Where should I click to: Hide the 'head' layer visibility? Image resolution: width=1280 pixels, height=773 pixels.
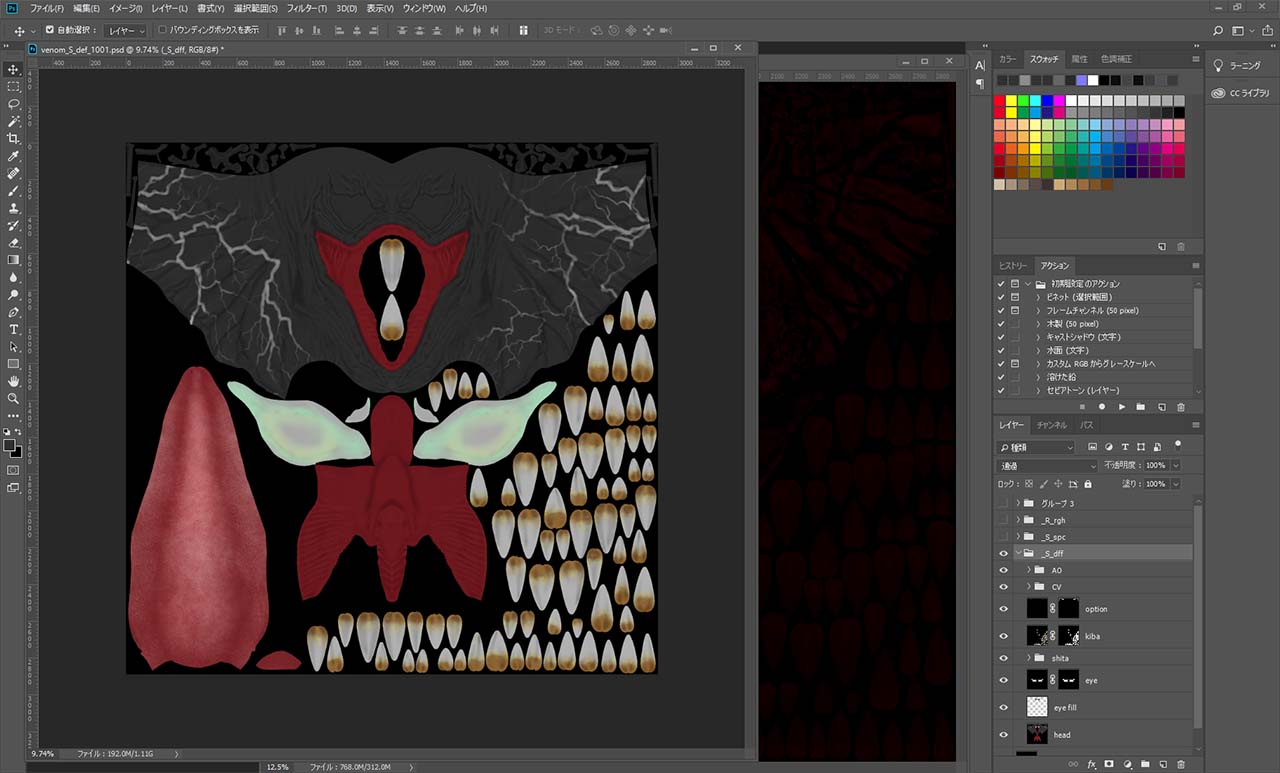1003,734
